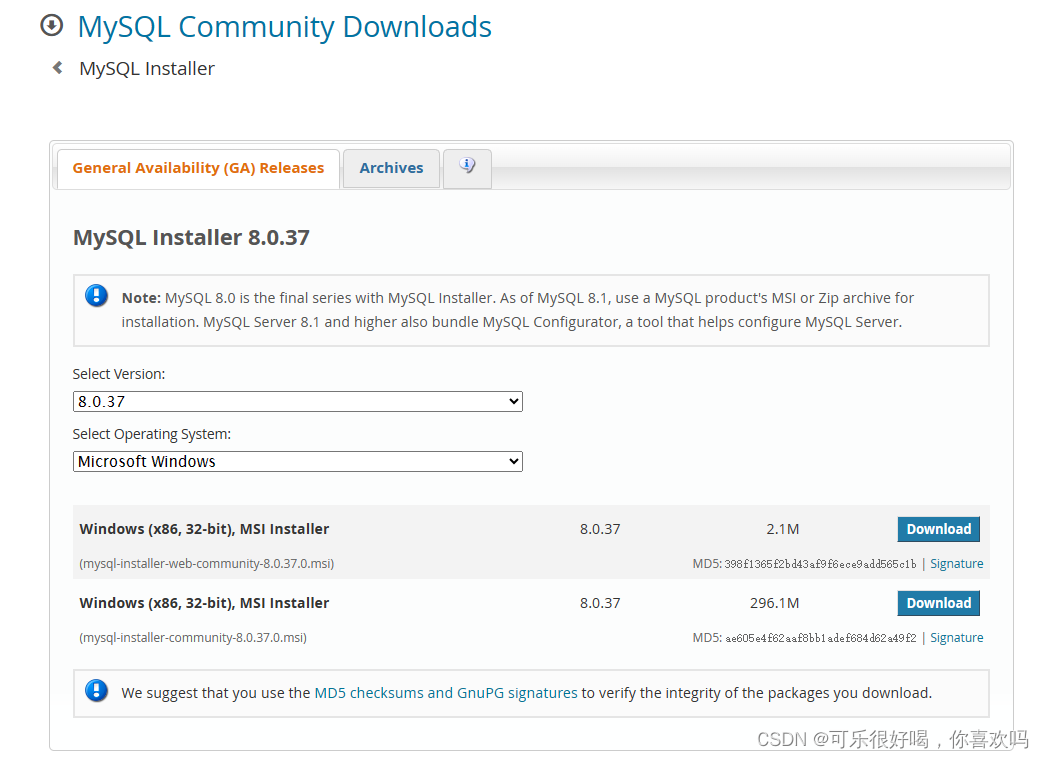Screen dimensions: 1044x758
Task: Click the download arrow icon beside page title
Action: point(51,25)
